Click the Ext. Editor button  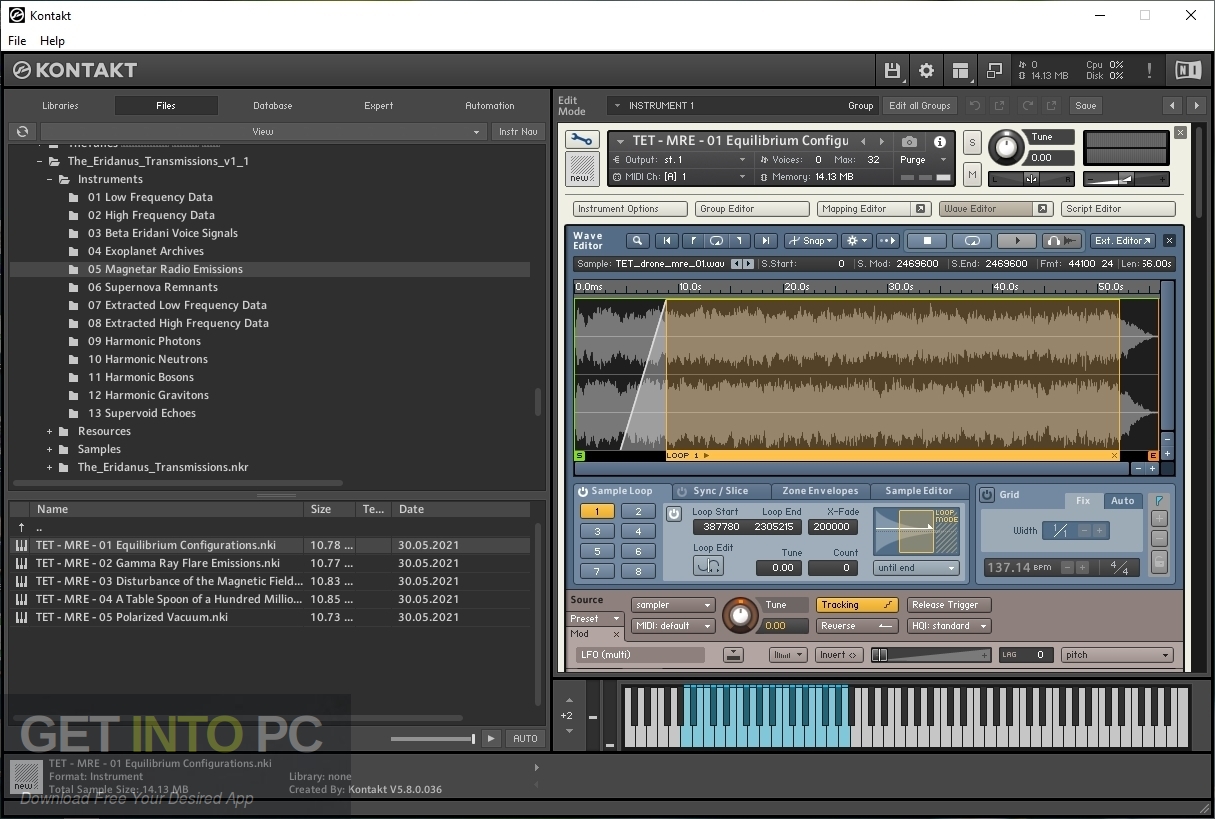(1123, 240)
